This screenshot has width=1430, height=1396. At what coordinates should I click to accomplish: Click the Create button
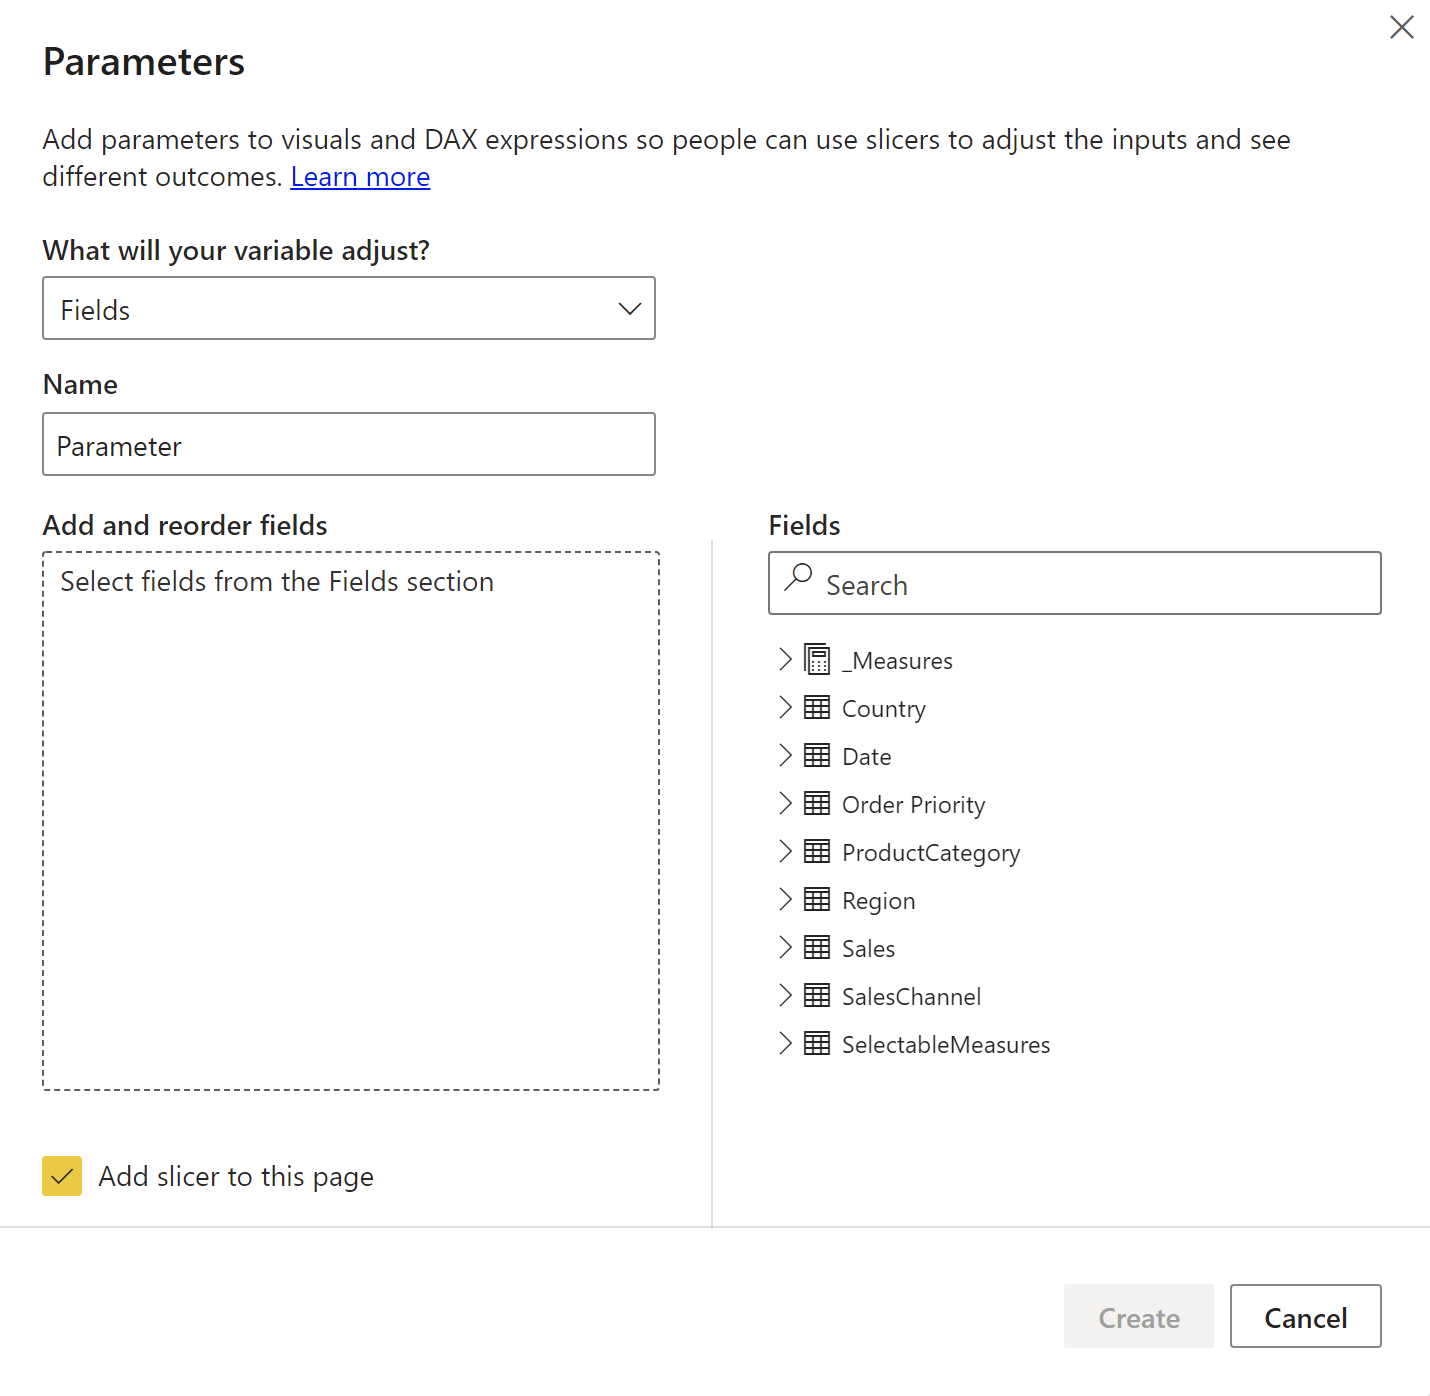click(x=1139, y=1316)
